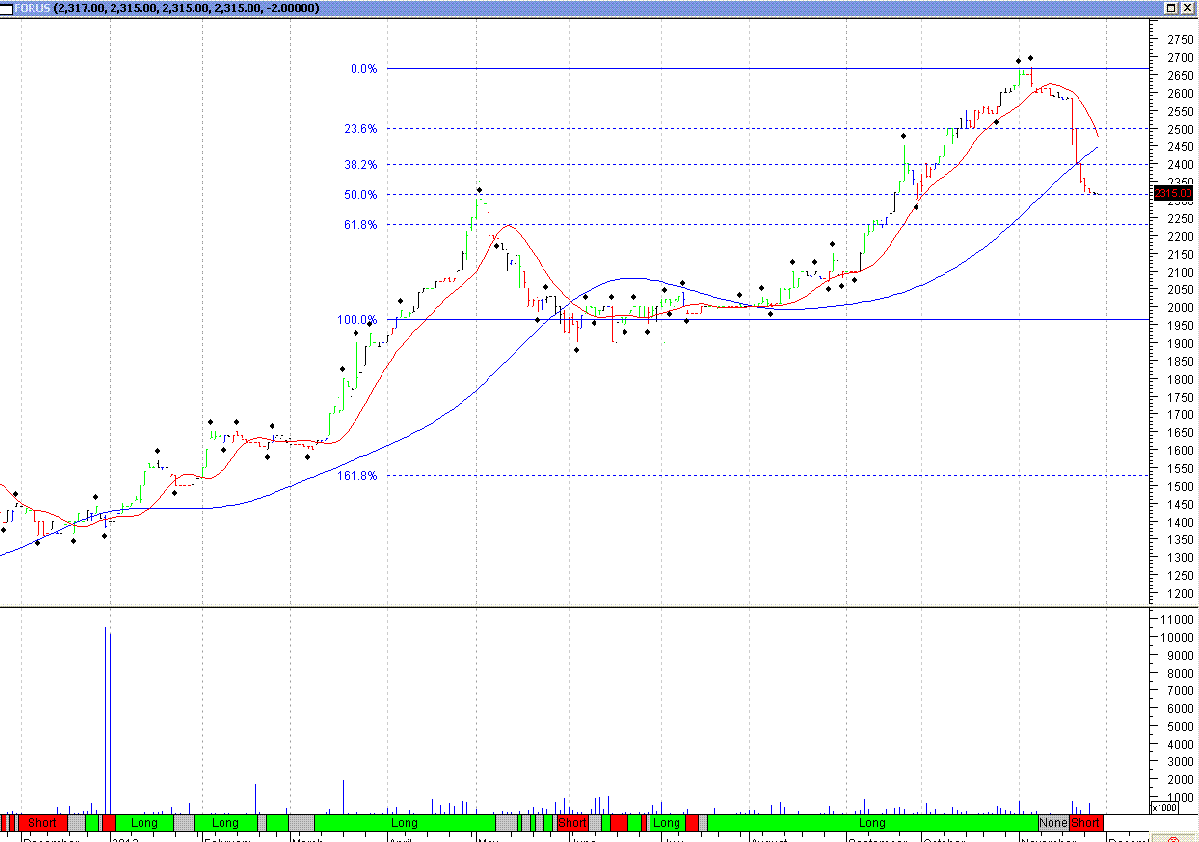Select the 0.0% Fibonacci level label

[363, 69]
